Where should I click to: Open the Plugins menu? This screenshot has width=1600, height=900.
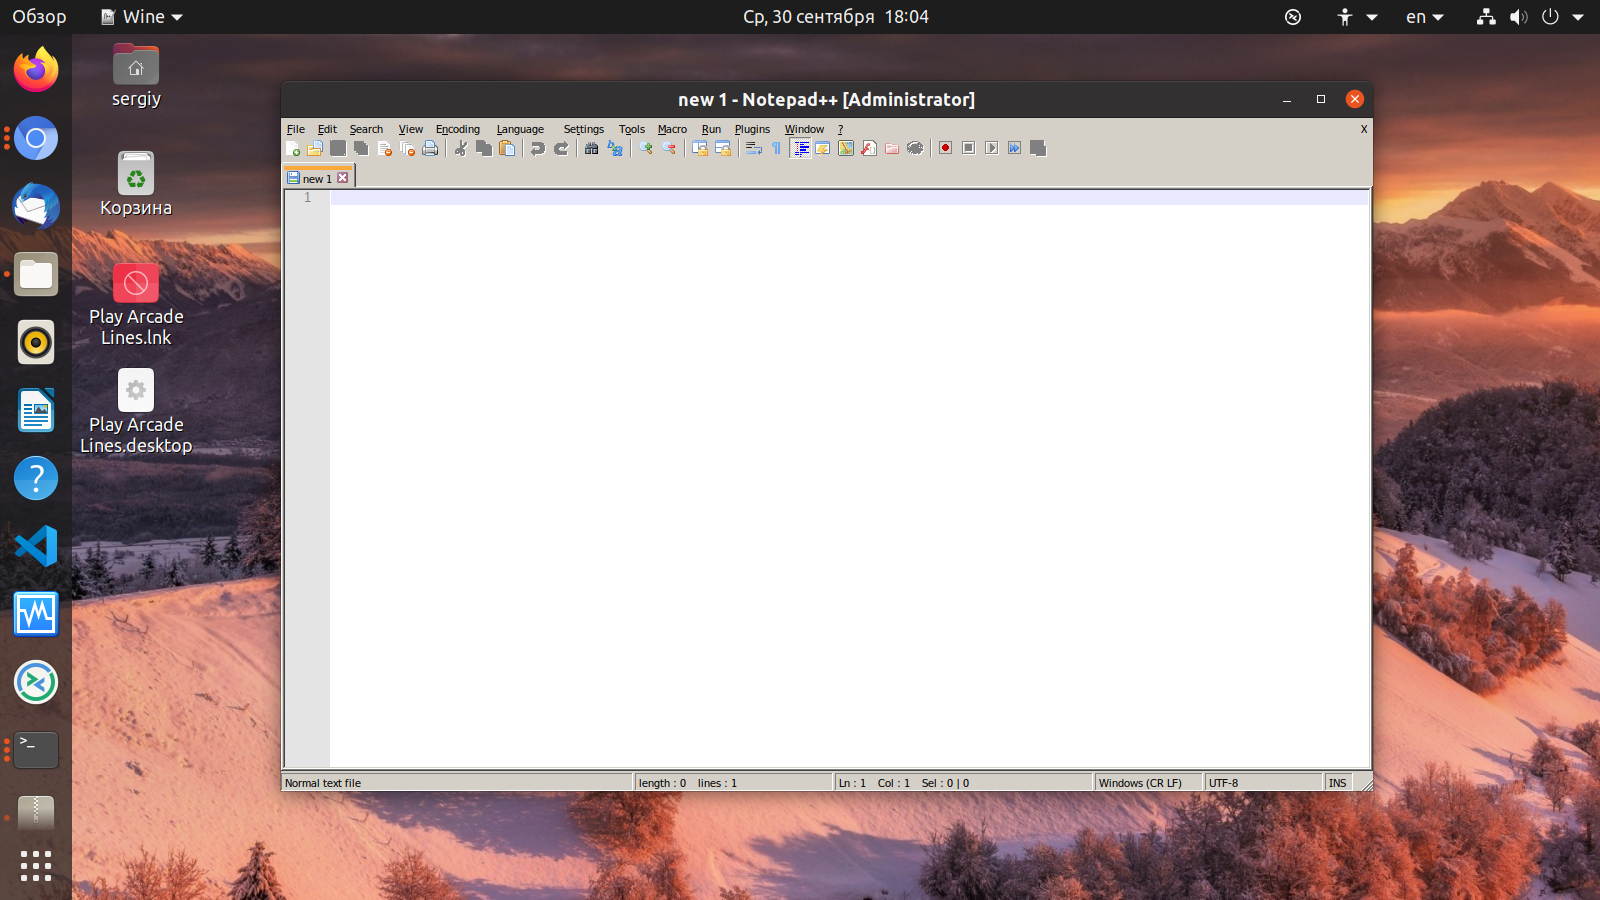(x=752, y=129)
